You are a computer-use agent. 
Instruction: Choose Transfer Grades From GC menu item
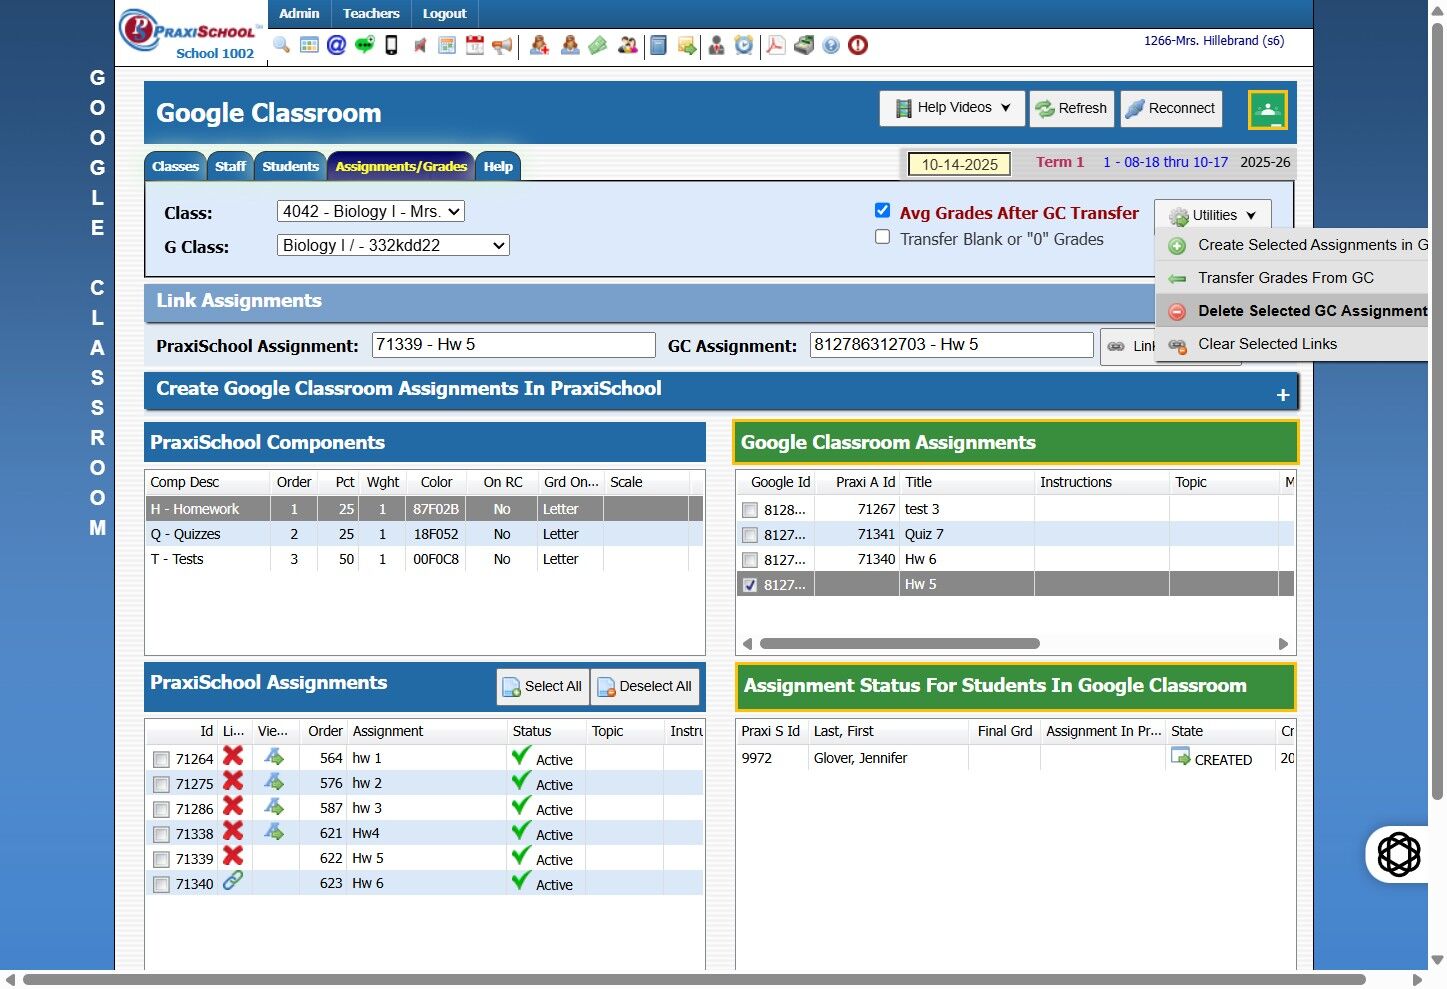point(1285,278)
